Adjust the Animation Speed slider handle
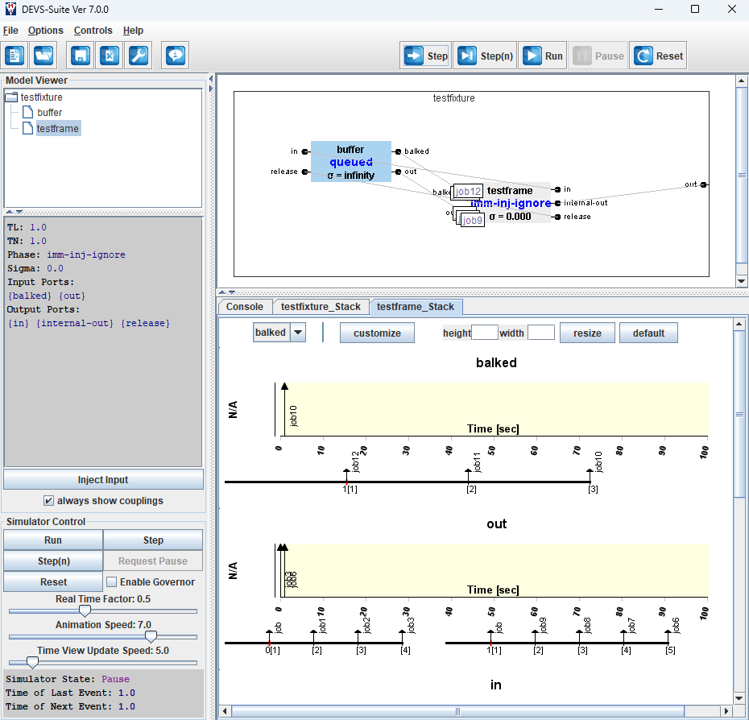This screenshot has height=720, width=749. pos(150,636)
